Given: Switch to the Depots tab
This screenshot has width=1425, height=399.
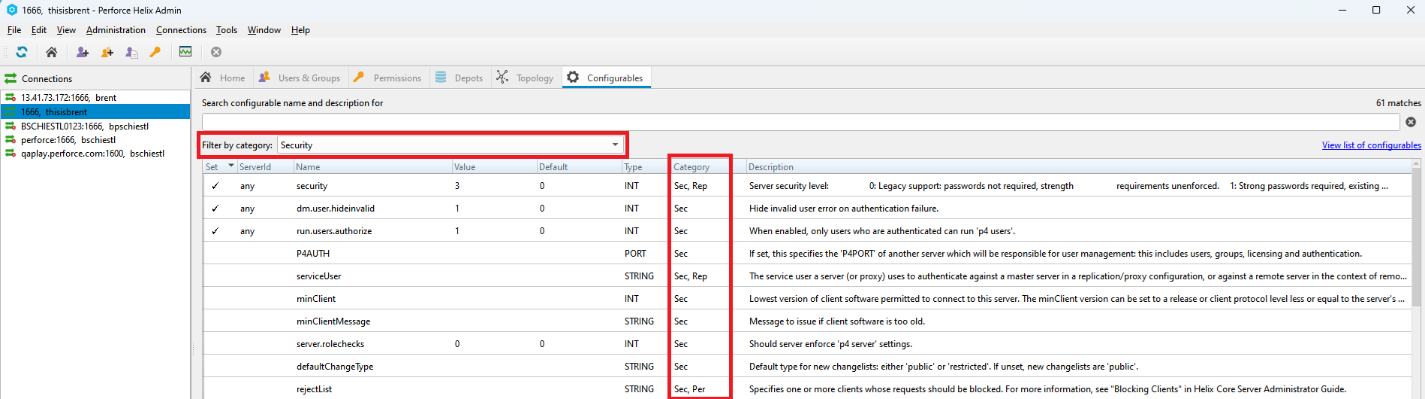Looking at the screenshot, I should [460, 78].
